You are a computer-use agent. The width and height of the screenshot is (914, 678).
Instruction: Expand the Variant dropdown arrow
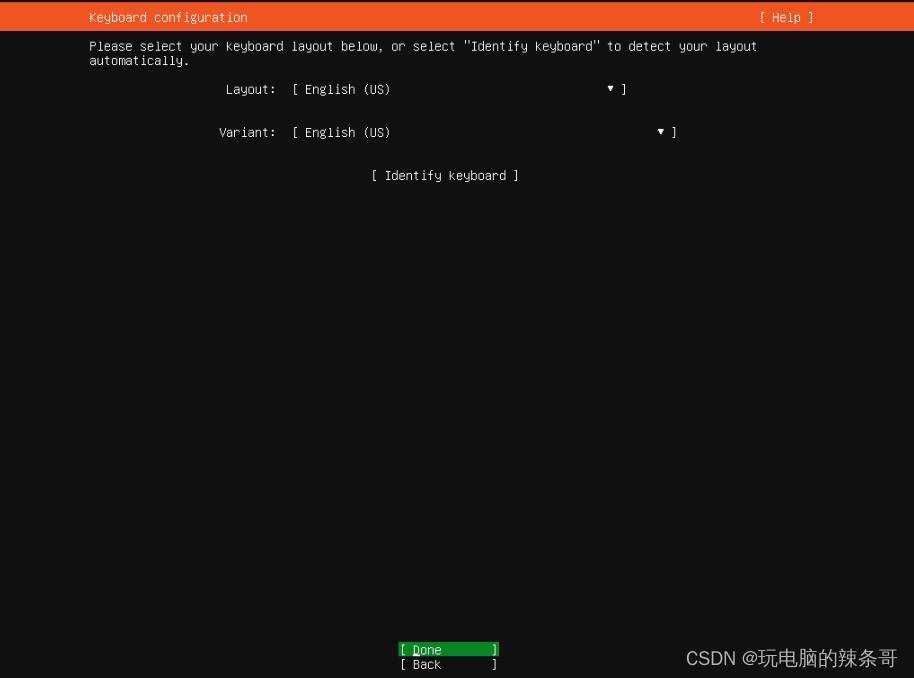tap(660, 132)
